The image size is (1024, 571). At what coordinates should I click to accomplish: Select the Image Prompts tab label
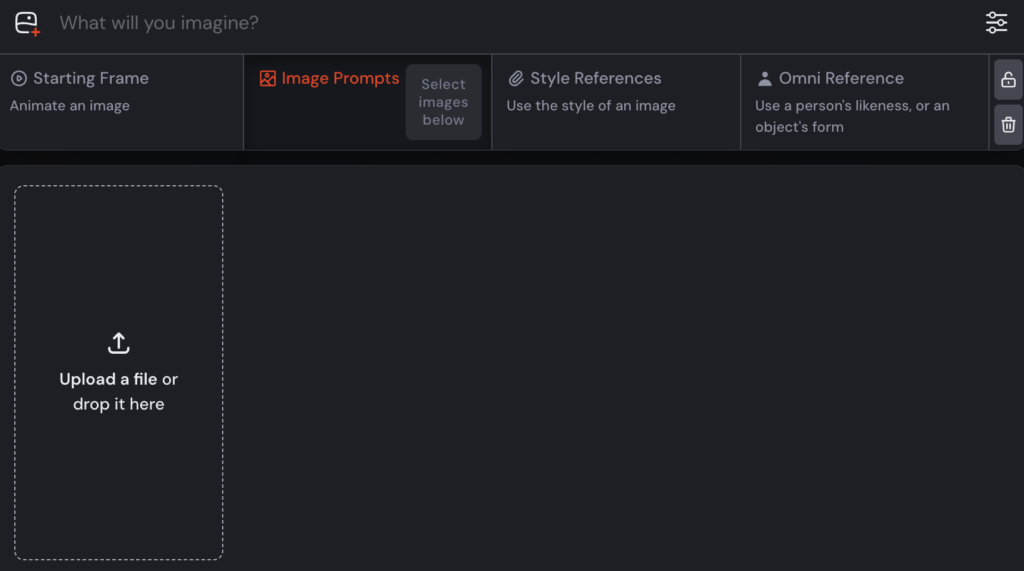click(x=340, y=78)
